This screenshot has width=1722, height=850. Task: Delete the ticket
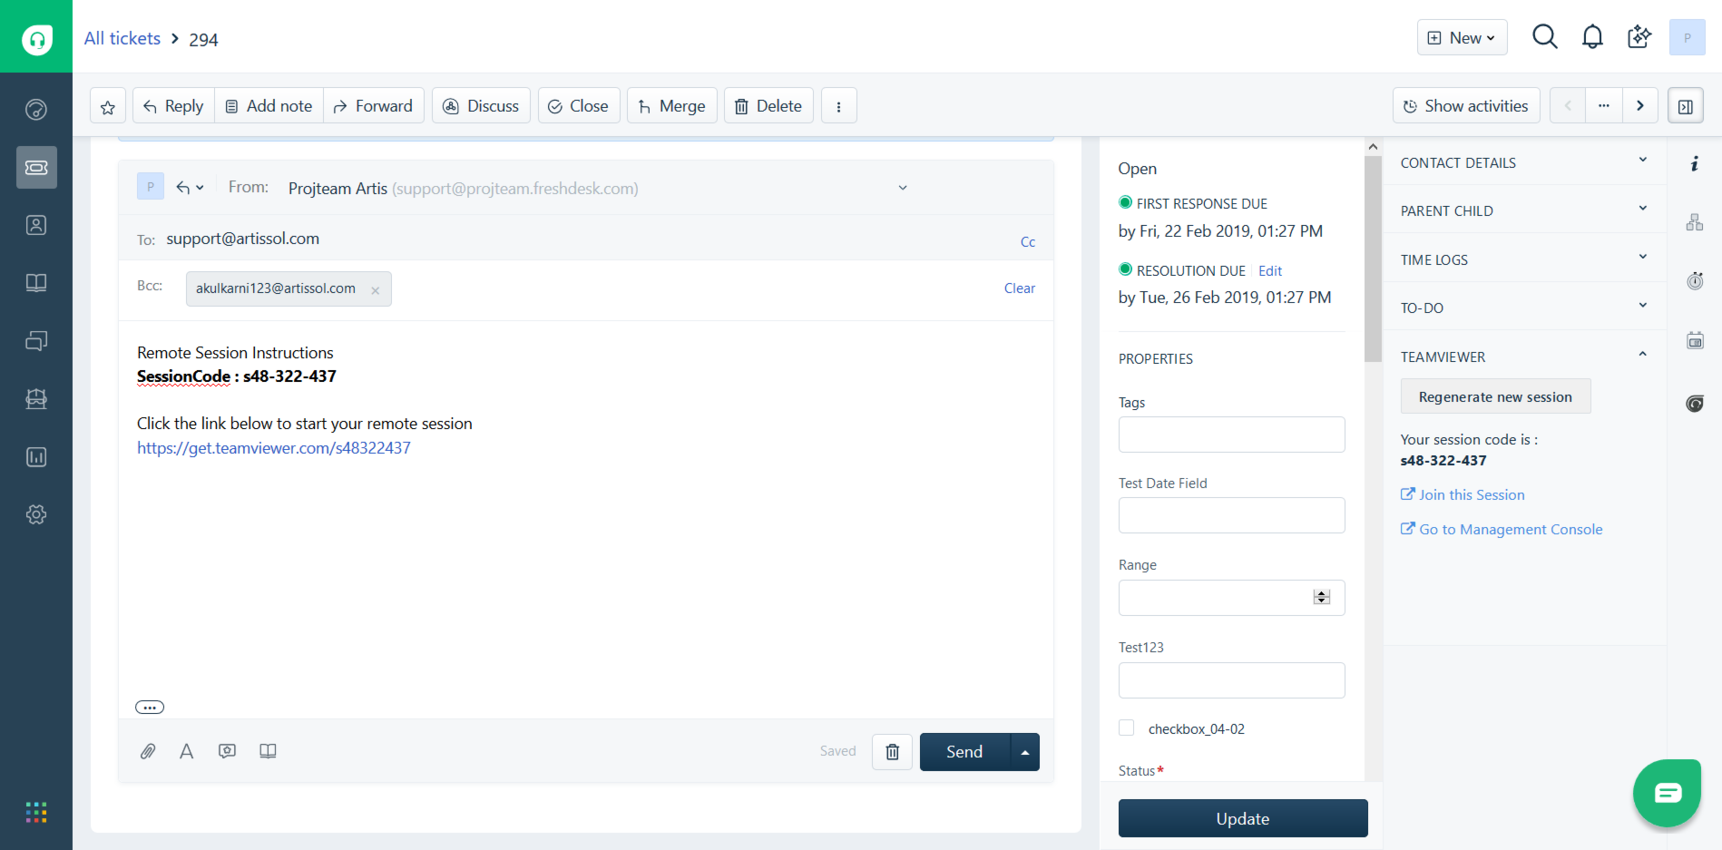(x=768, y=106)
